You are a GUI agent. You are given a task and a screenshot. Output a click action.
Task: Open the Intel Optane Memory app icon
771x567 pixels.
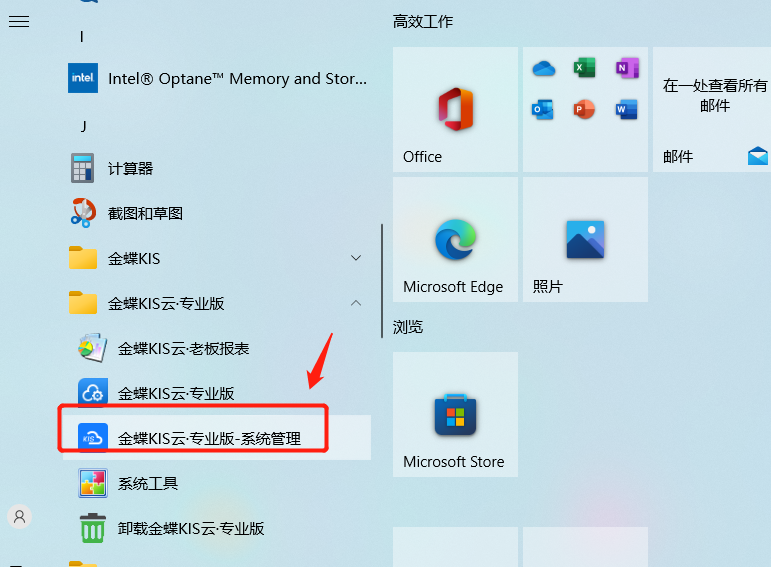click(83, 78)
